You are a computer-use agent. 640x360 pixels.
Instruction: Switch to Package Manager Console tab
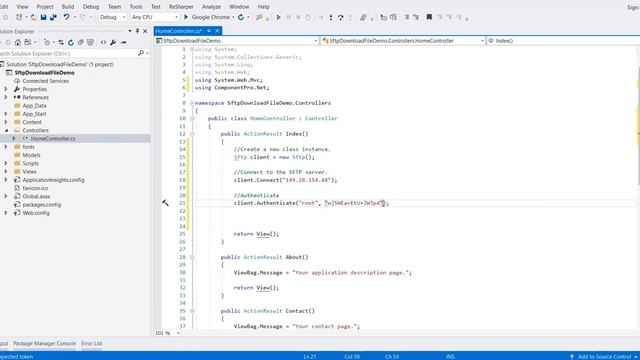click(44, 343)
